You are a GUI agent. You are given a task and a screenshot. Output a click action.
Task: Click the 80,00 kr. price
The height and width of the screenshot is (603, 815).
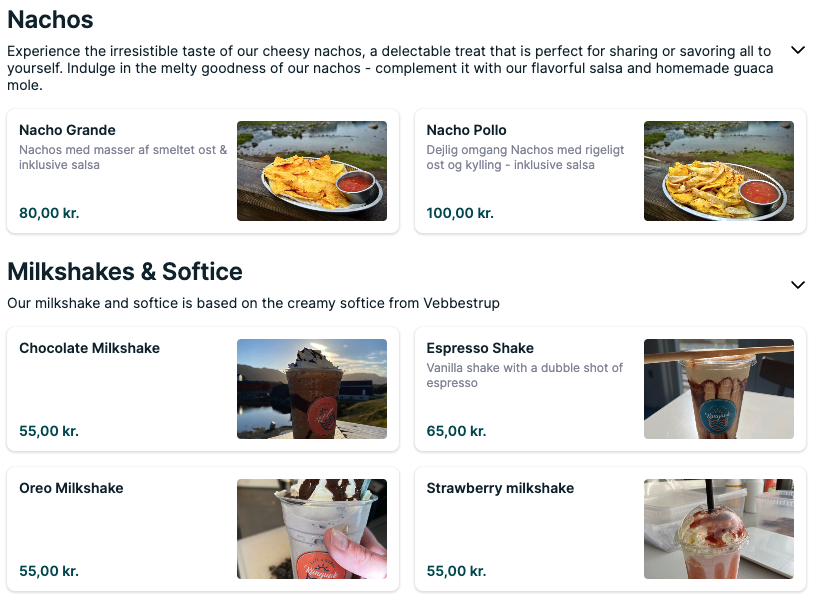tap(49, 213)
